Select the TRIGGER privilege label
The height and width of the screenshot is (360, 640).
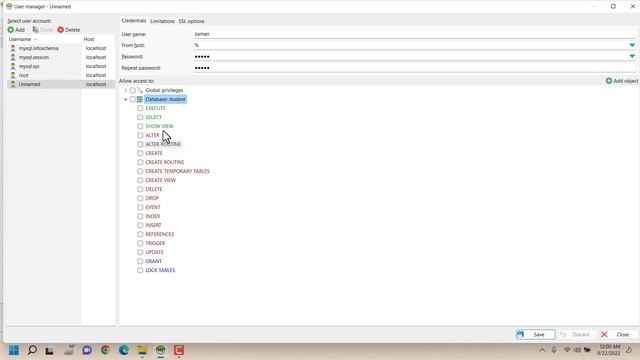(x=155, y=243)
